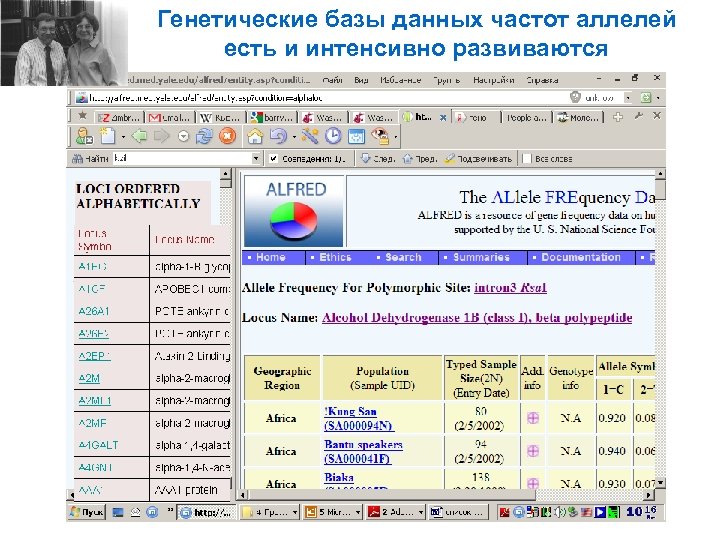Switch to the Ambr... tab
Image resolution: width=720 pixels, height=540 pixels.
point(119,118)
